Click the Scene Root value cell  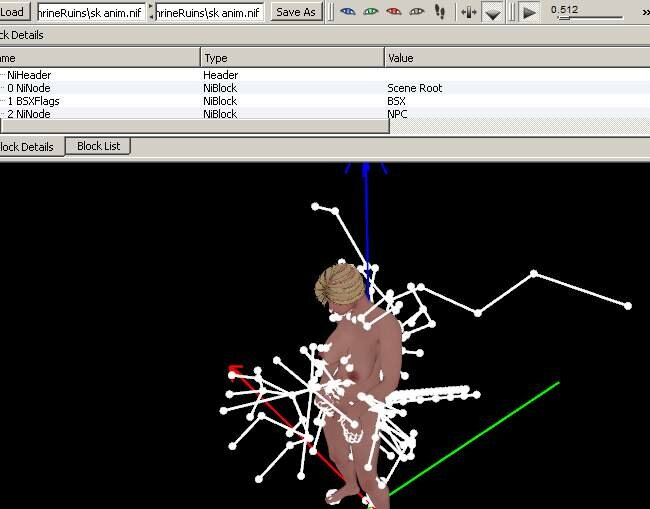(415, 88)
